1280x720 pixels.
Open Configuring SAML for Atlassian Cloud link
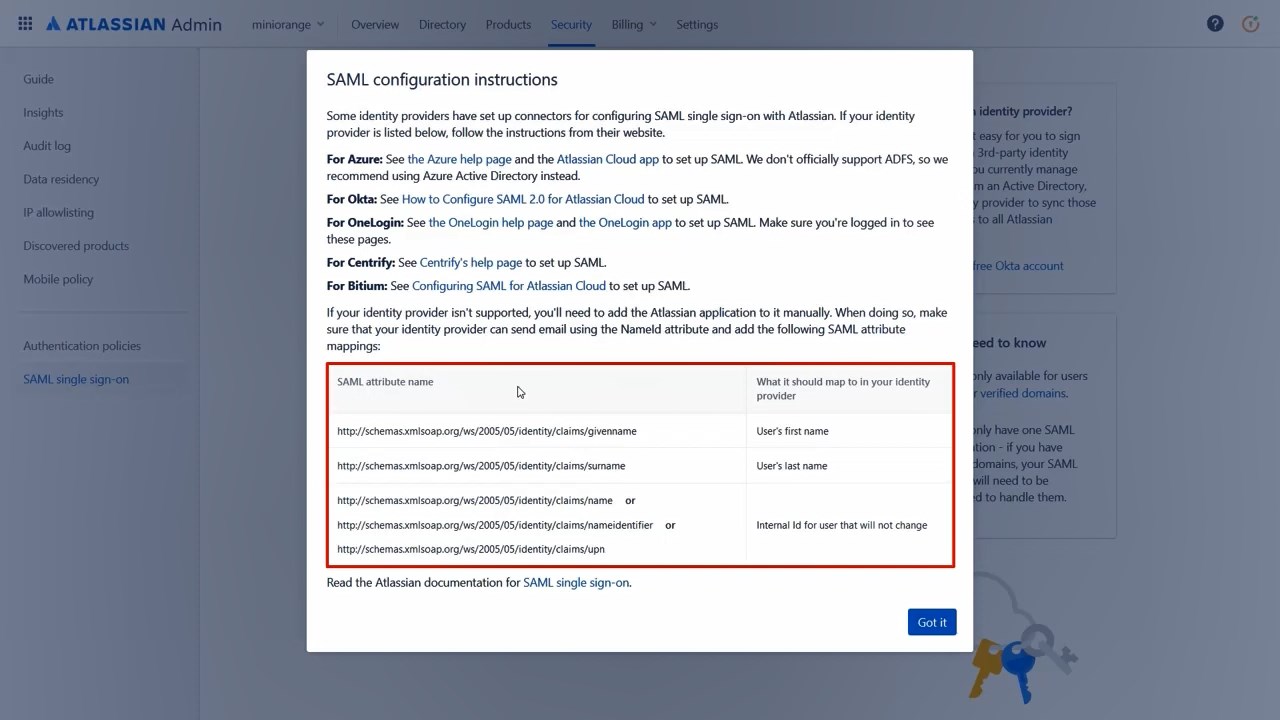pos(509,286)
